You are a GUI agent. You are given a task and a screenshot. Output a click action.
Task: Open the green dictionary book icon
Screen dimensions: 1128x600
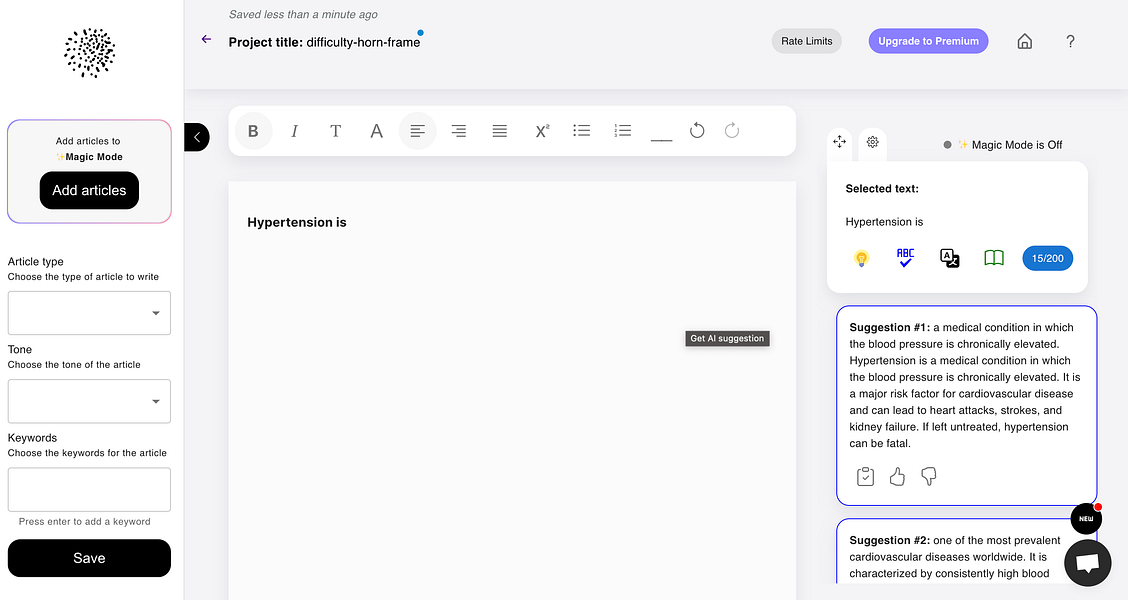(x=993, y=257)
